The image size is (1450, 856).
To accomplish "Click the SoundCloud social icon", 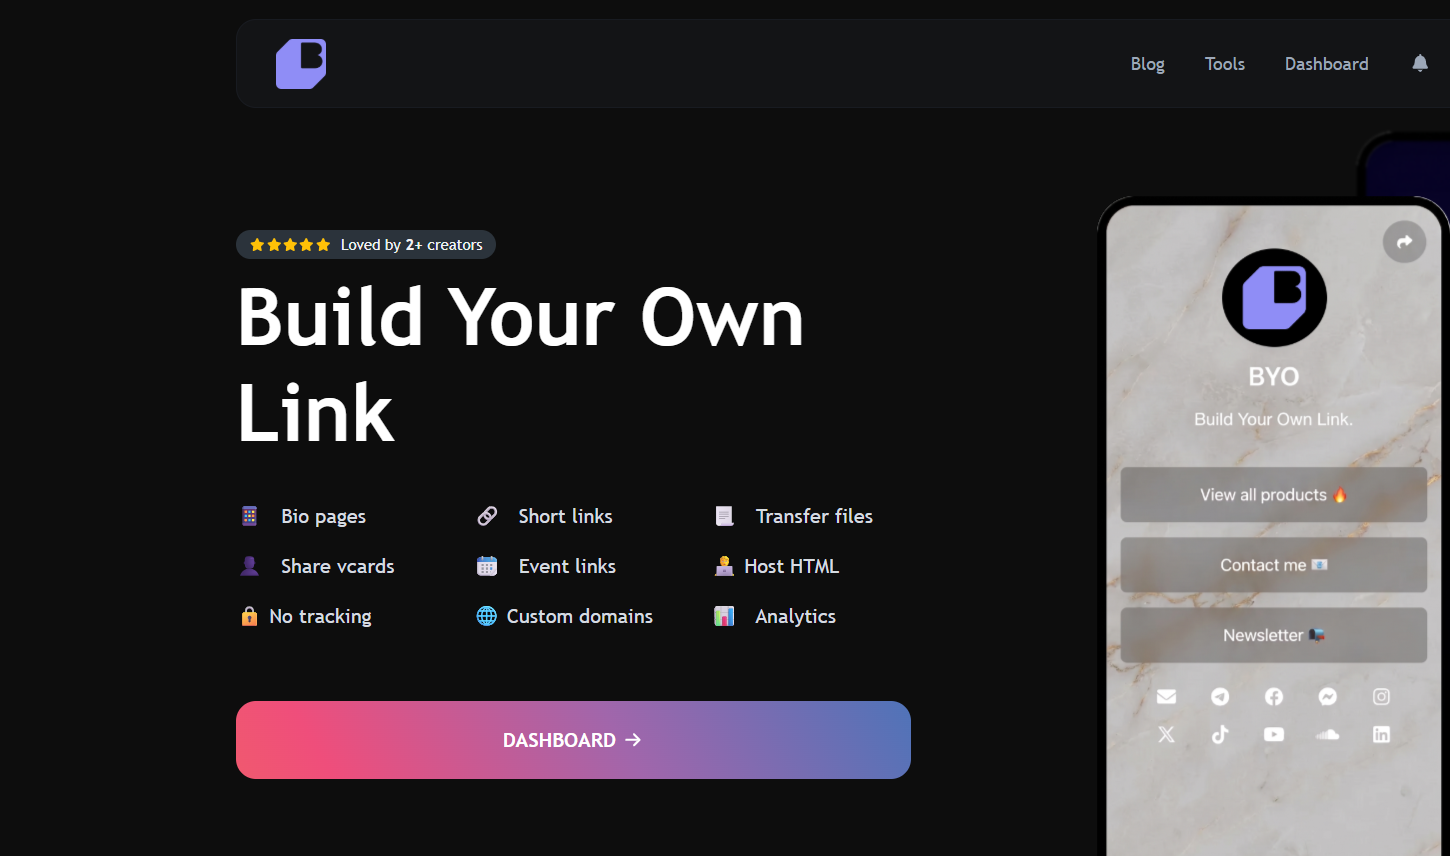I will coord(1328,734).
